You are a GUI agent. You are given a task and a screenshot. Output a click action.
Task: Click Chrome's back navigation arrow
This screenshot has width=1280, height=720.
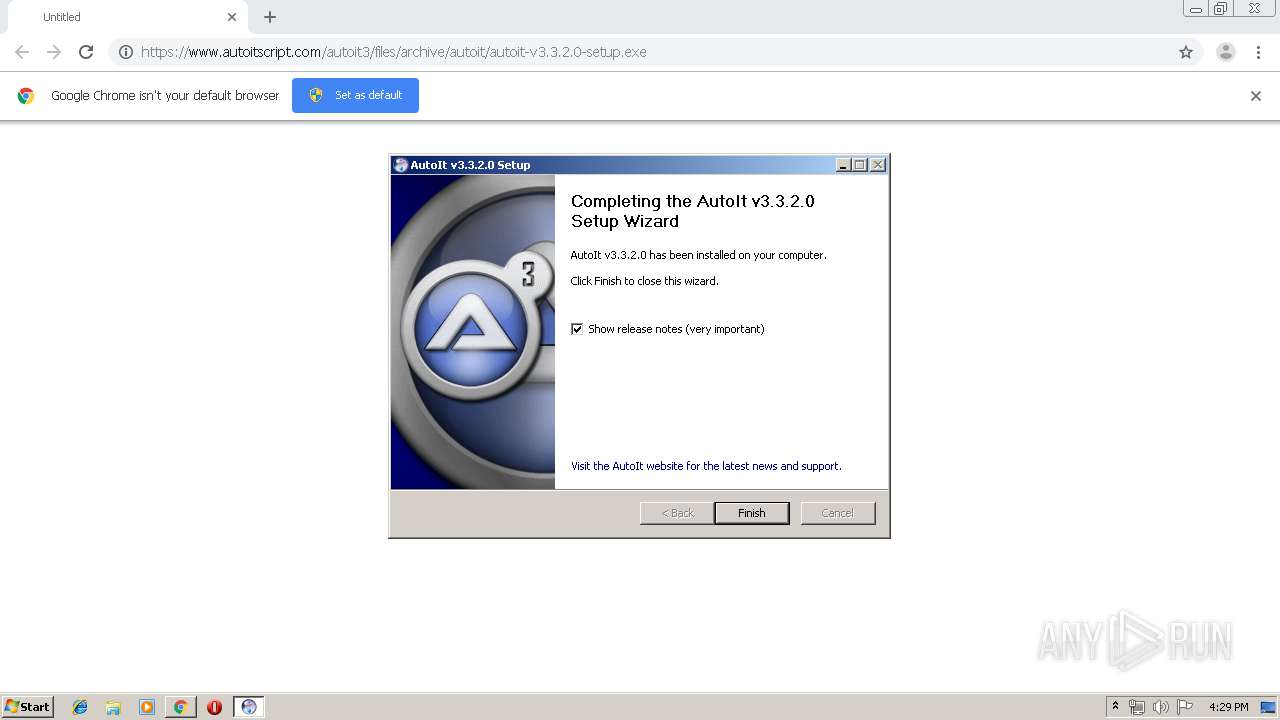pos(22,52)
